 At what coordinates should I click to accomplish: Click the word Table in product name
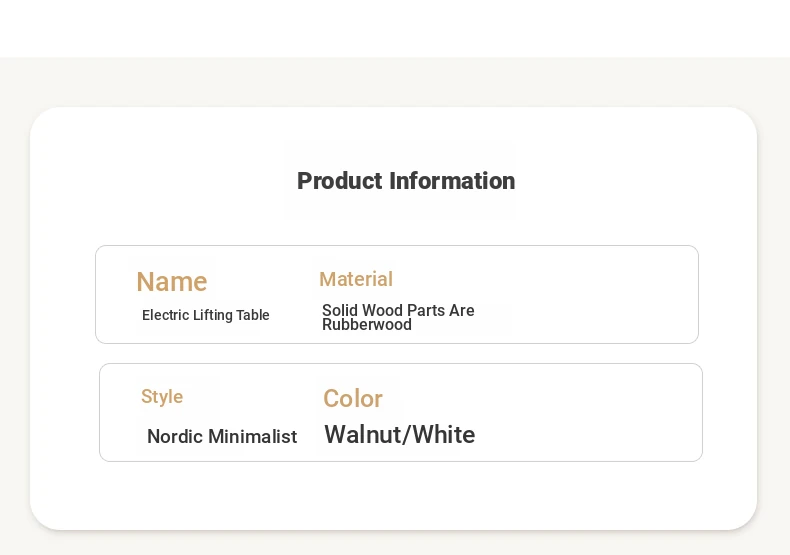253,315
